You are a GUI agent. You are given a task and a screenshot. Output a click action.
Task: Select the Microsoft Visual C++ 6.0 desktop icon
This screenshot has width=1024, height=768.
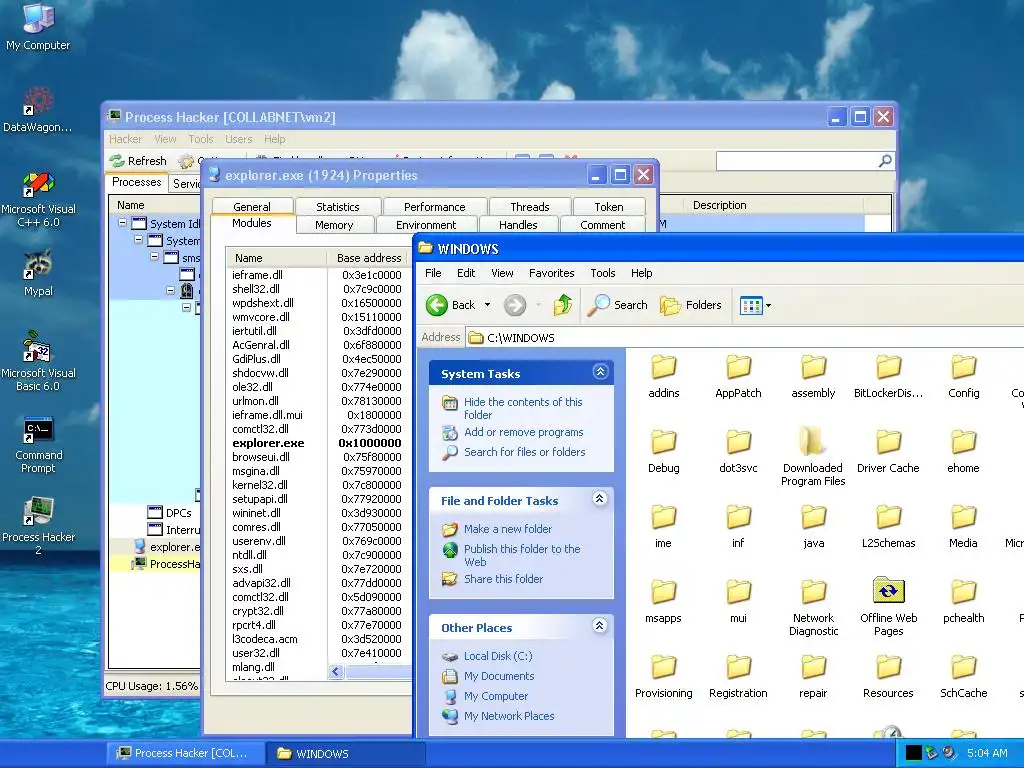tap(38, 199)
